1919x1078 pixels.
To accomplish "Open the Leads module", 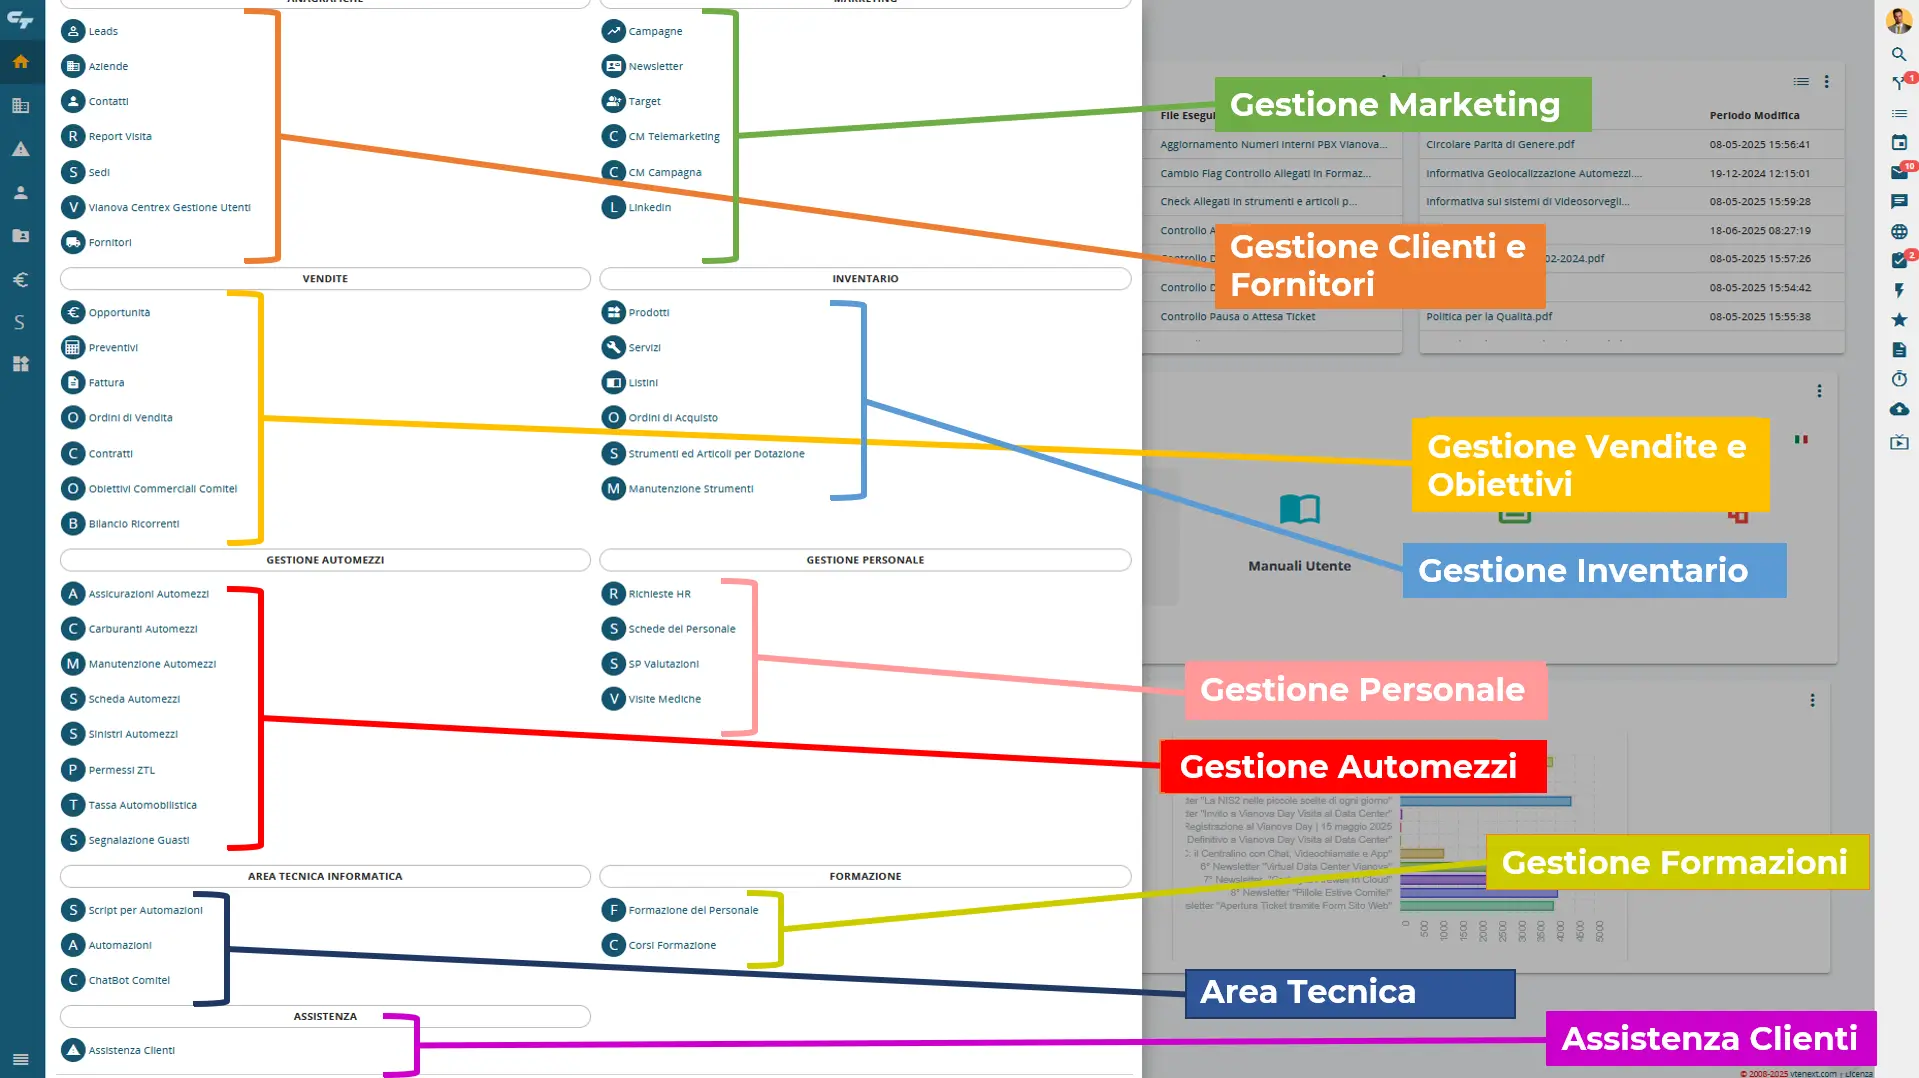I will 103,32.
